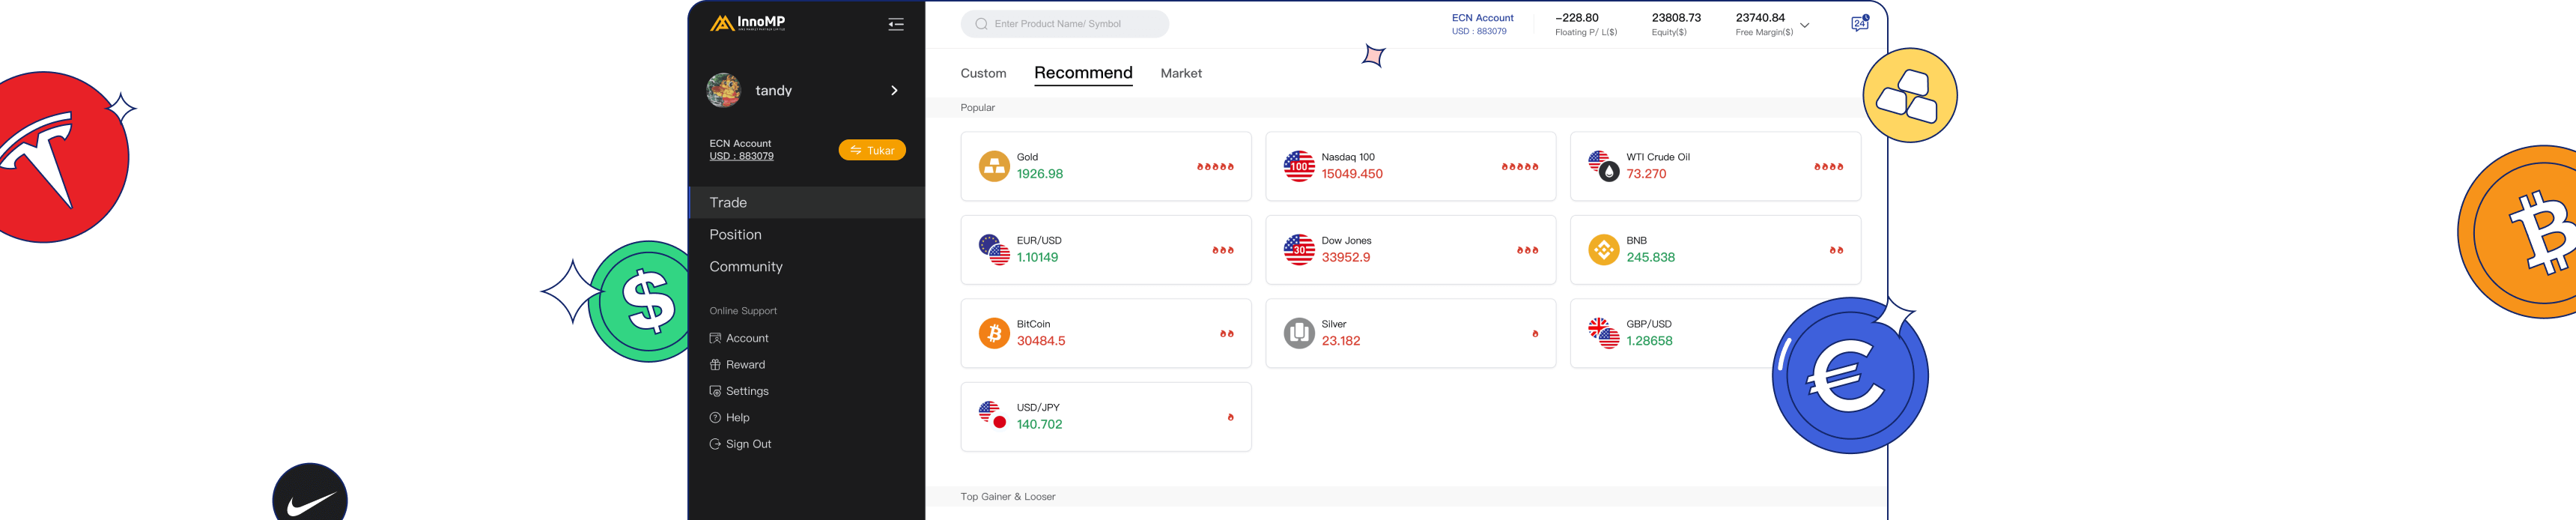The image size is (2576, 520).
Task: Open the Reward section
Action: pyautogui.click(x=744, y=364)
